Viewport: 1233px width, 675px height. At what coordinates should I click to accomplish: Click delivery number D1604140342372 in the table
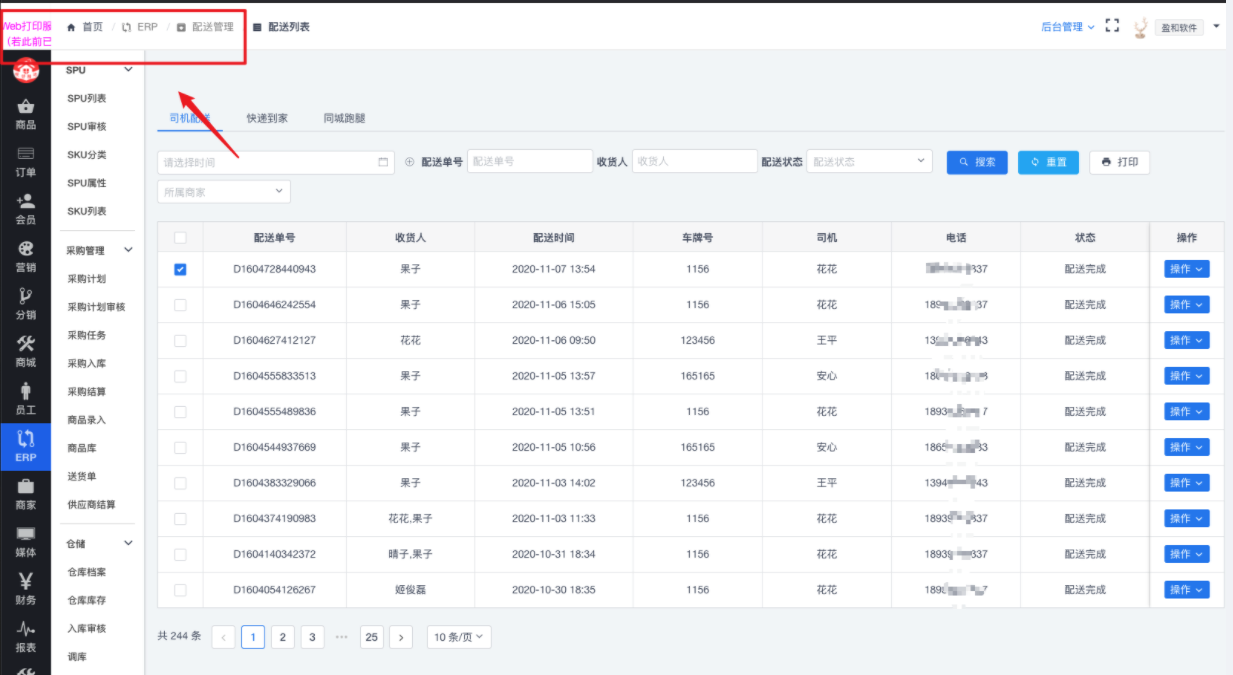point(274,554)
